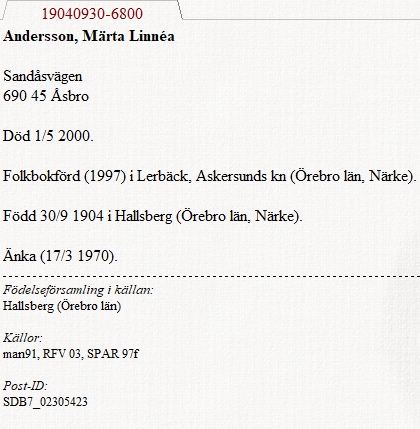Click the Folkbokförd (1997) i Lerbäck line
The width and height of the screenshot is (420, 429).
(210, 176)
